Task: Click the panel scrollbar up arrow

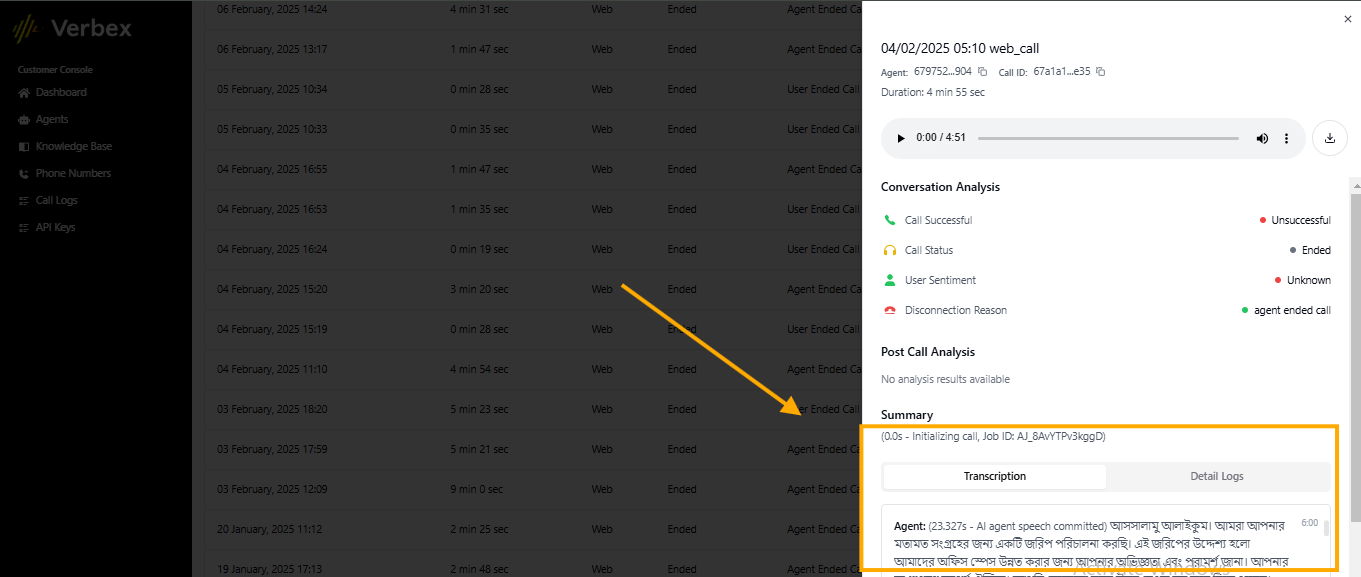Action: (x=1355, y=185)
